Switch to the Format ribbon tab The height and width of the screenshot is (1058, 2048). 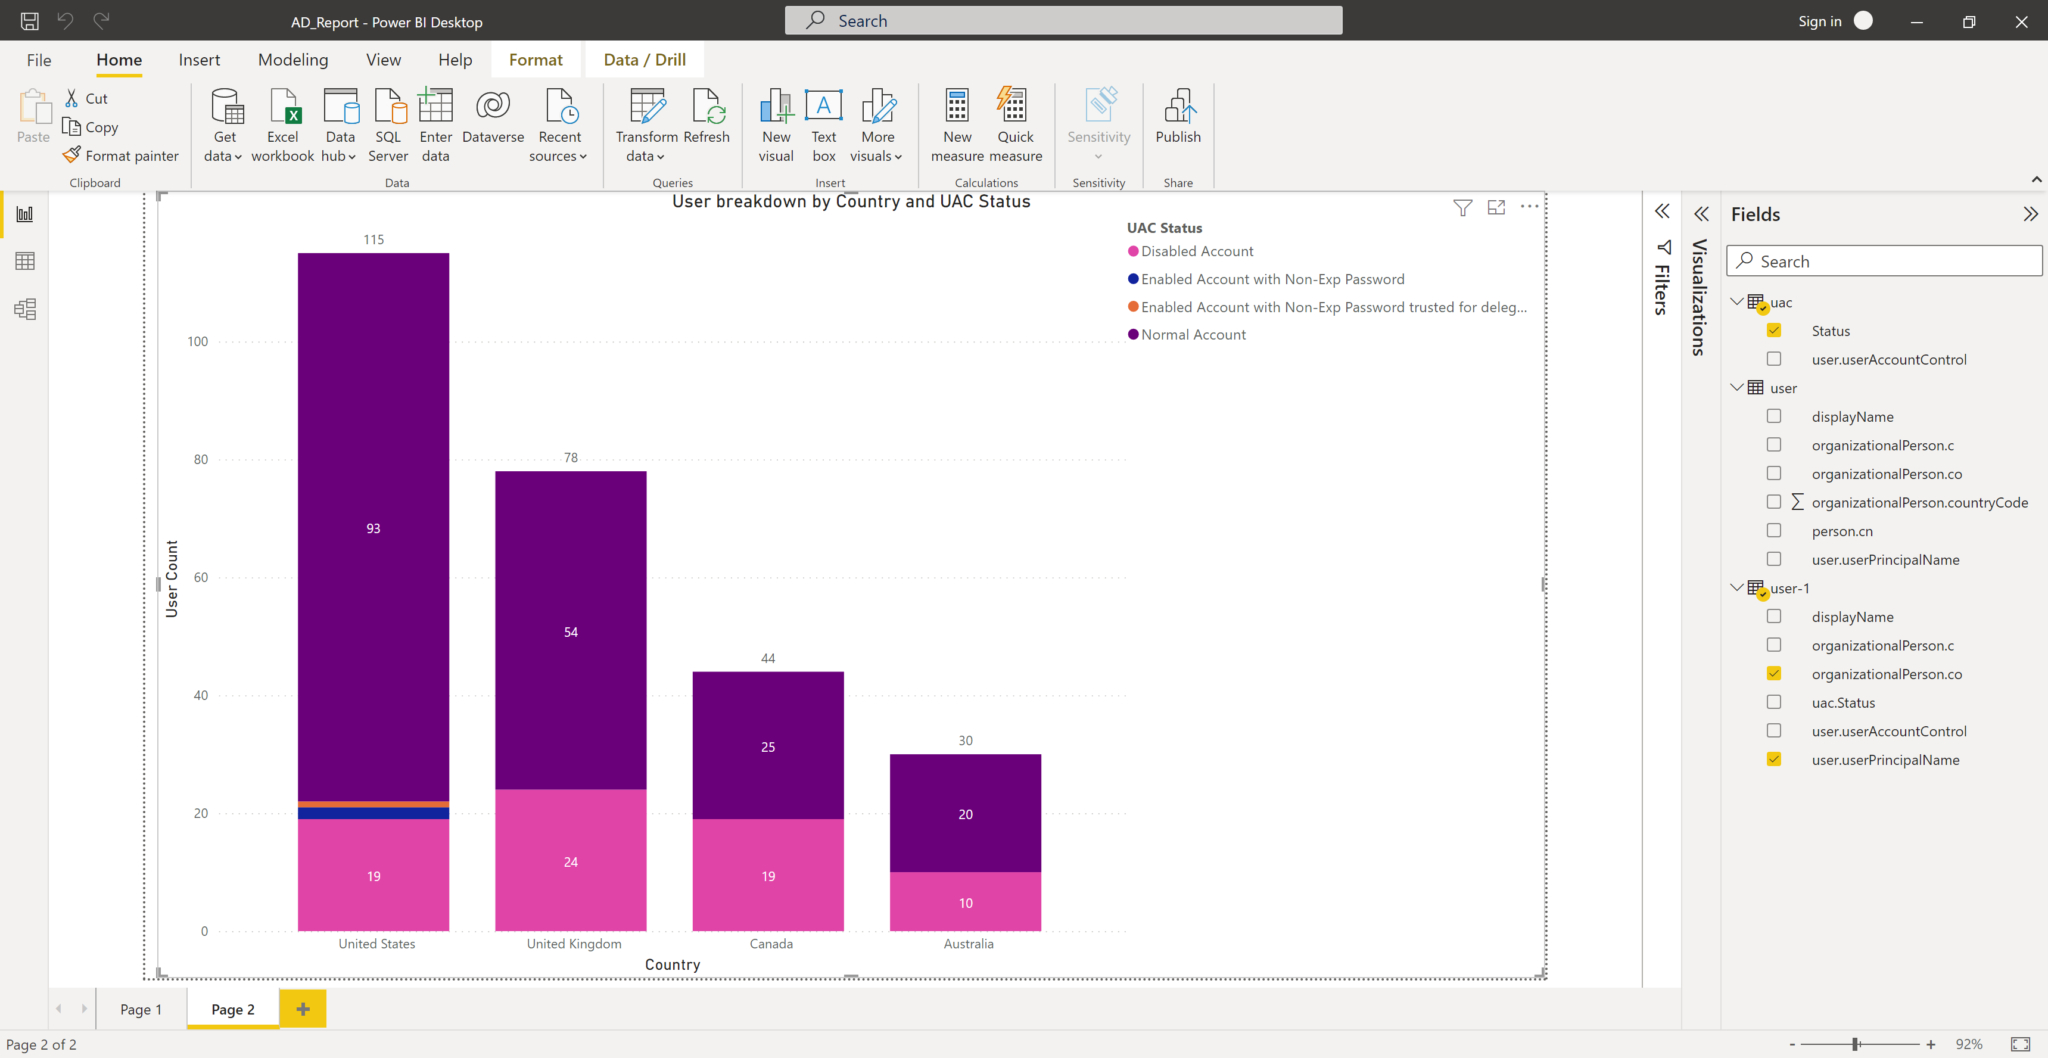coord(536,59)
